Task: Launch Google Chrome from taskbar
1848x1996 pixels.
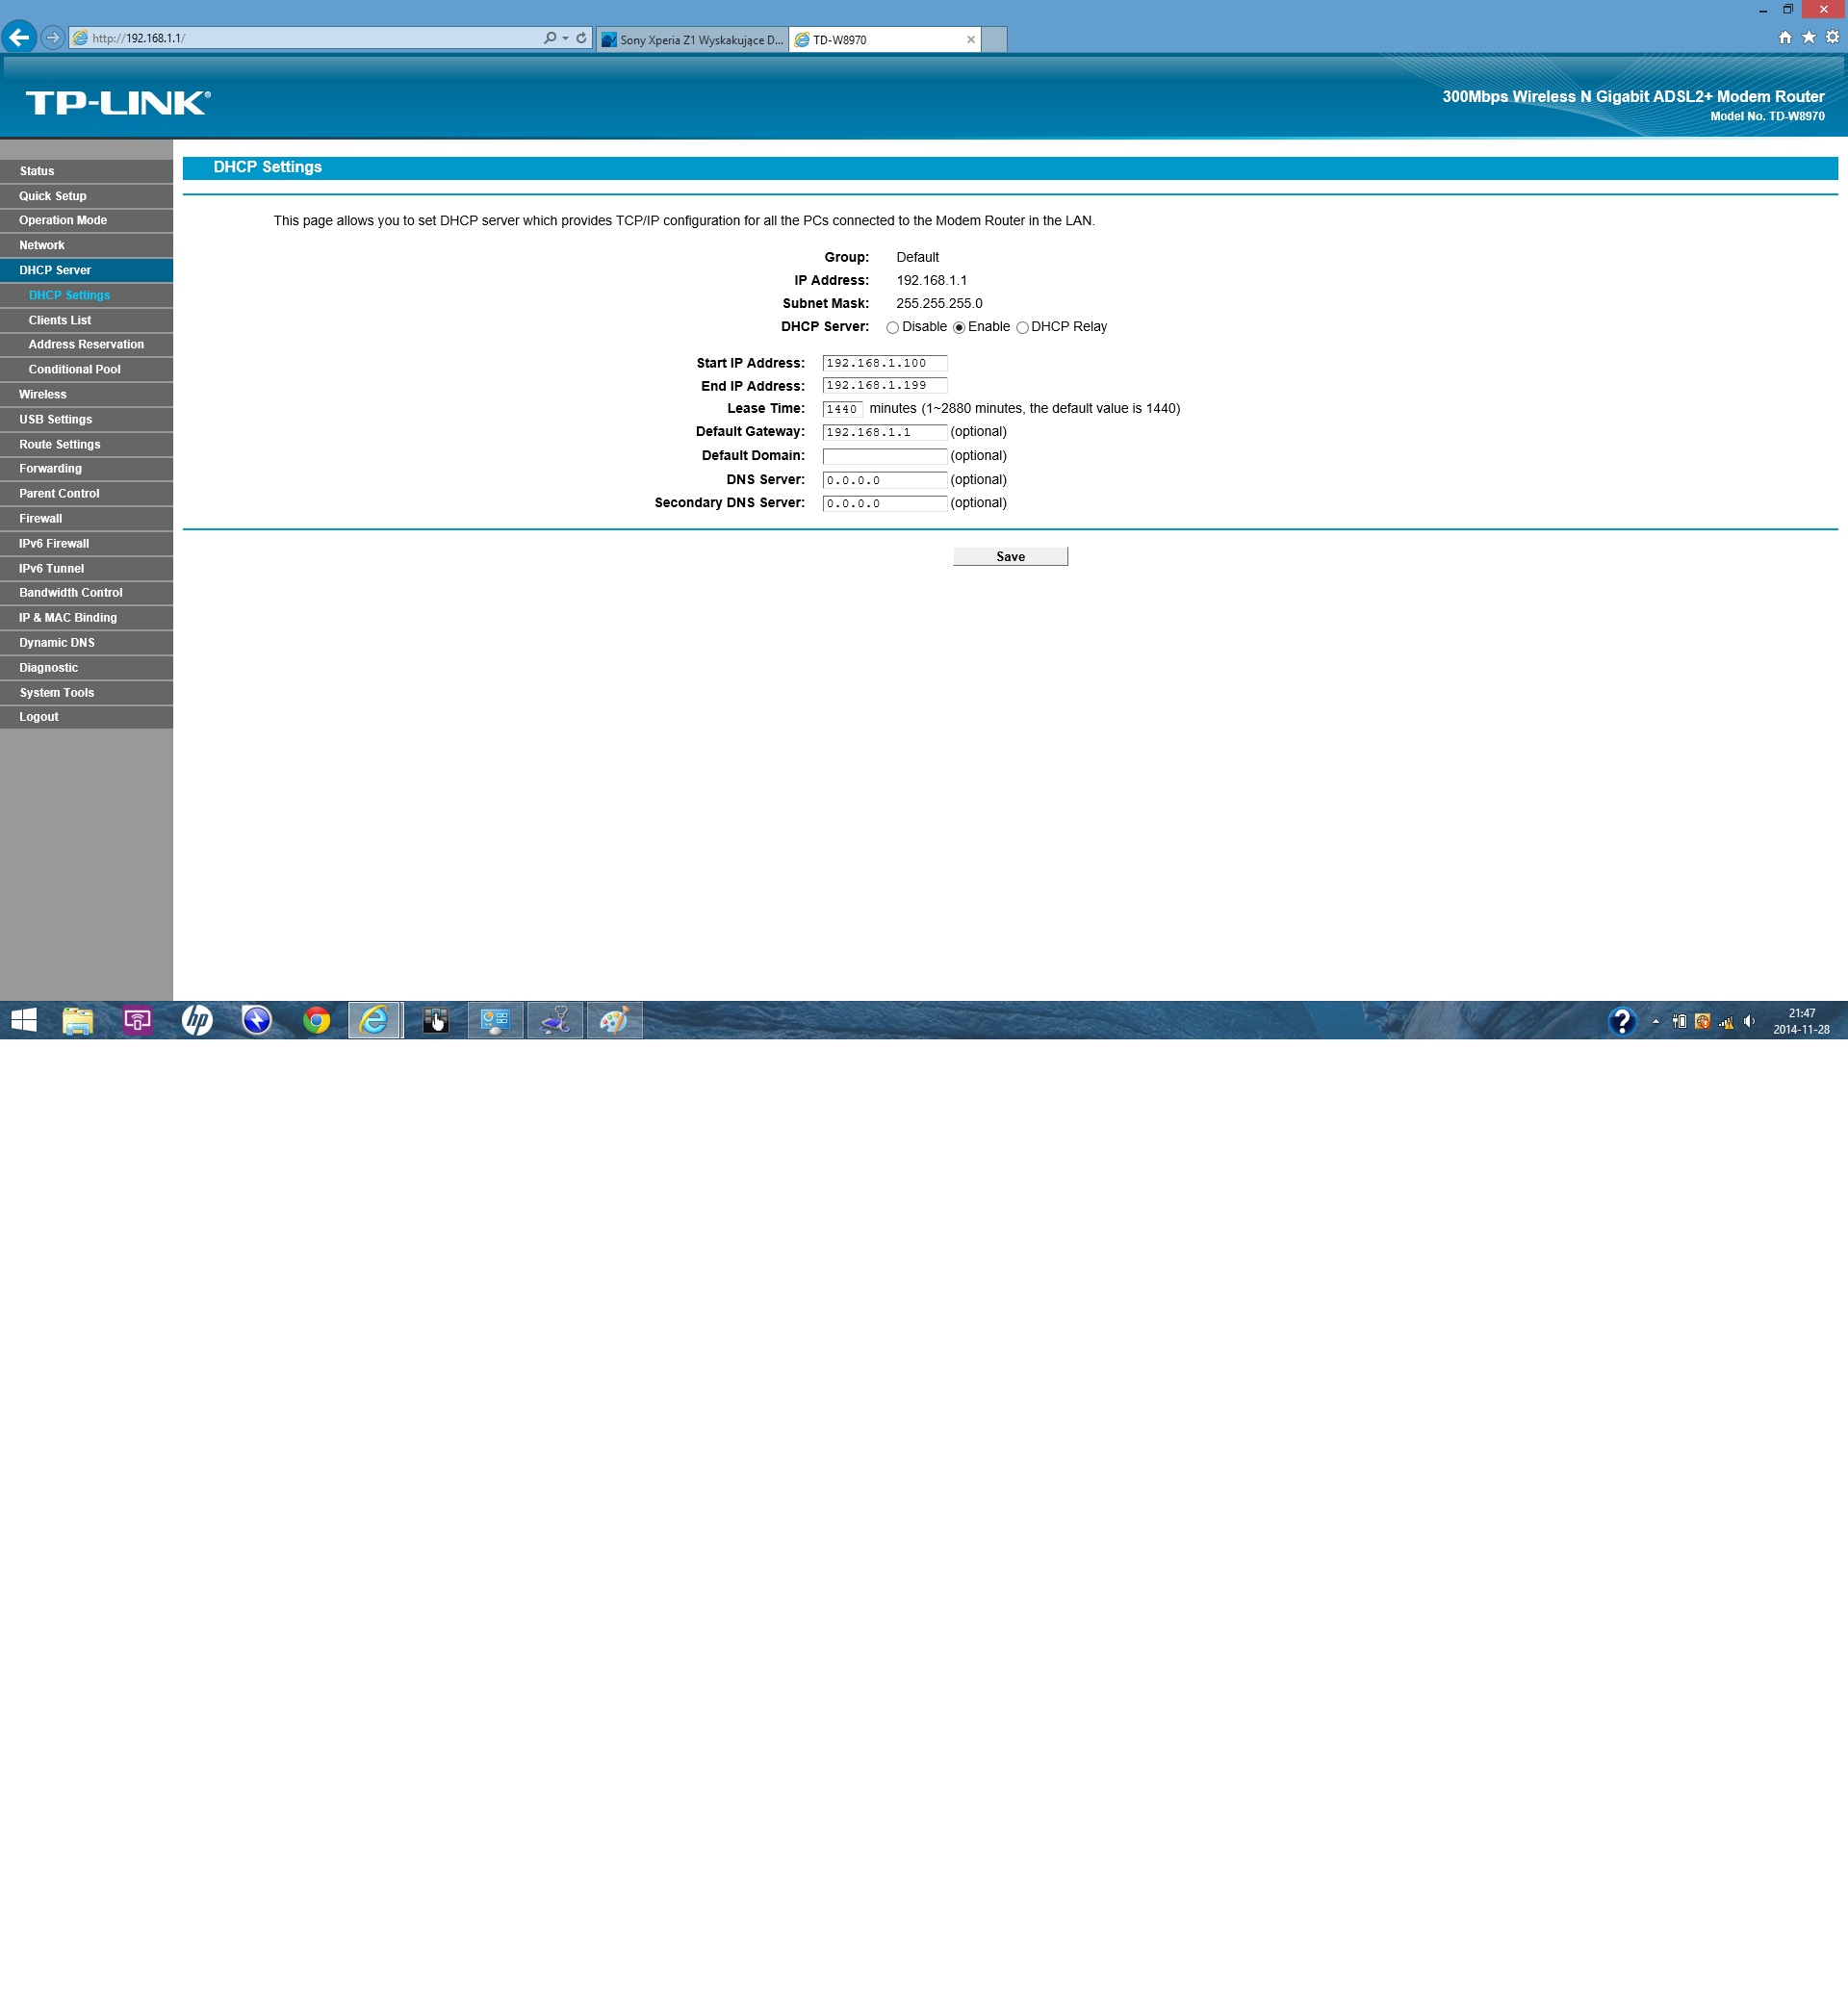Action: click(x=316, y=1020)
